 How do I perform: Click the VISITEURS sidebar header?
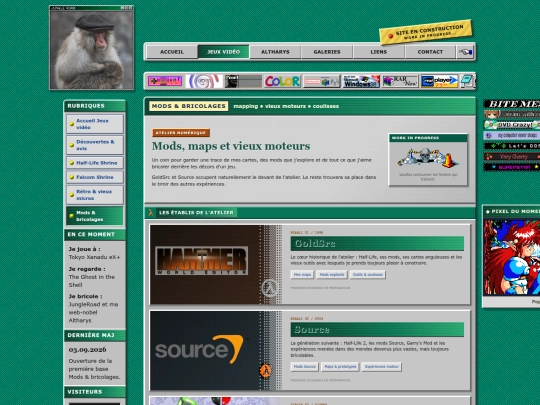(95, 392)
